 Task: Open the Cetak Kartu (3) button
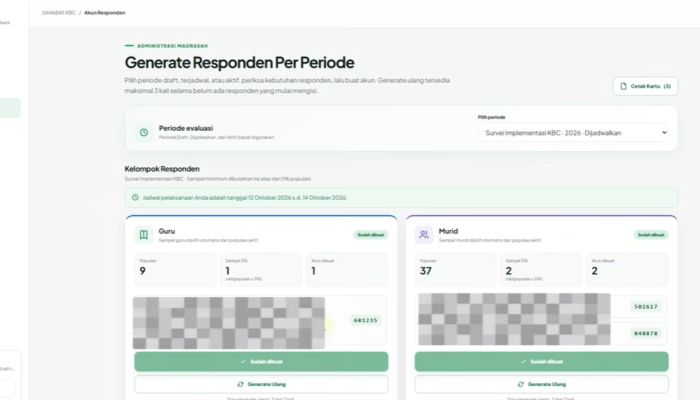pos(645,86)
